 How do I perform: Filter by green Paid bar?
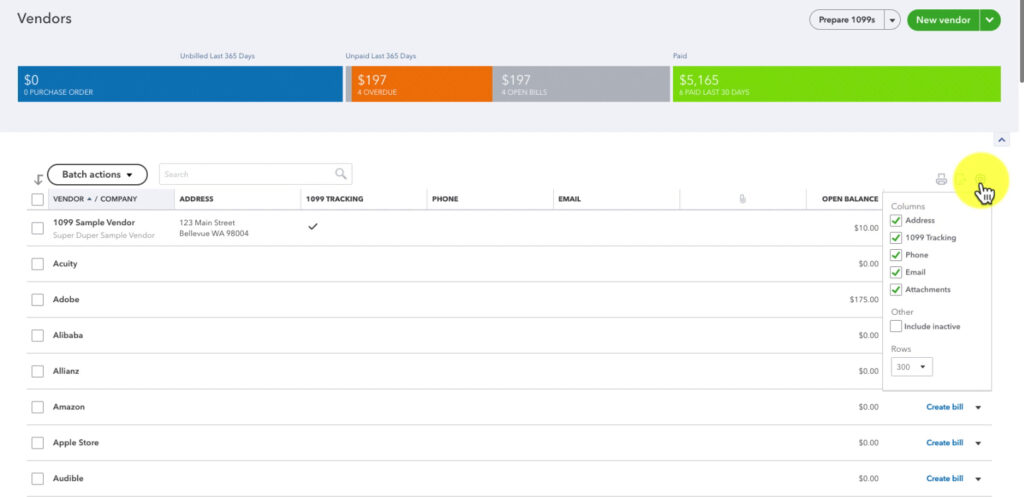(x=837, y=84)
